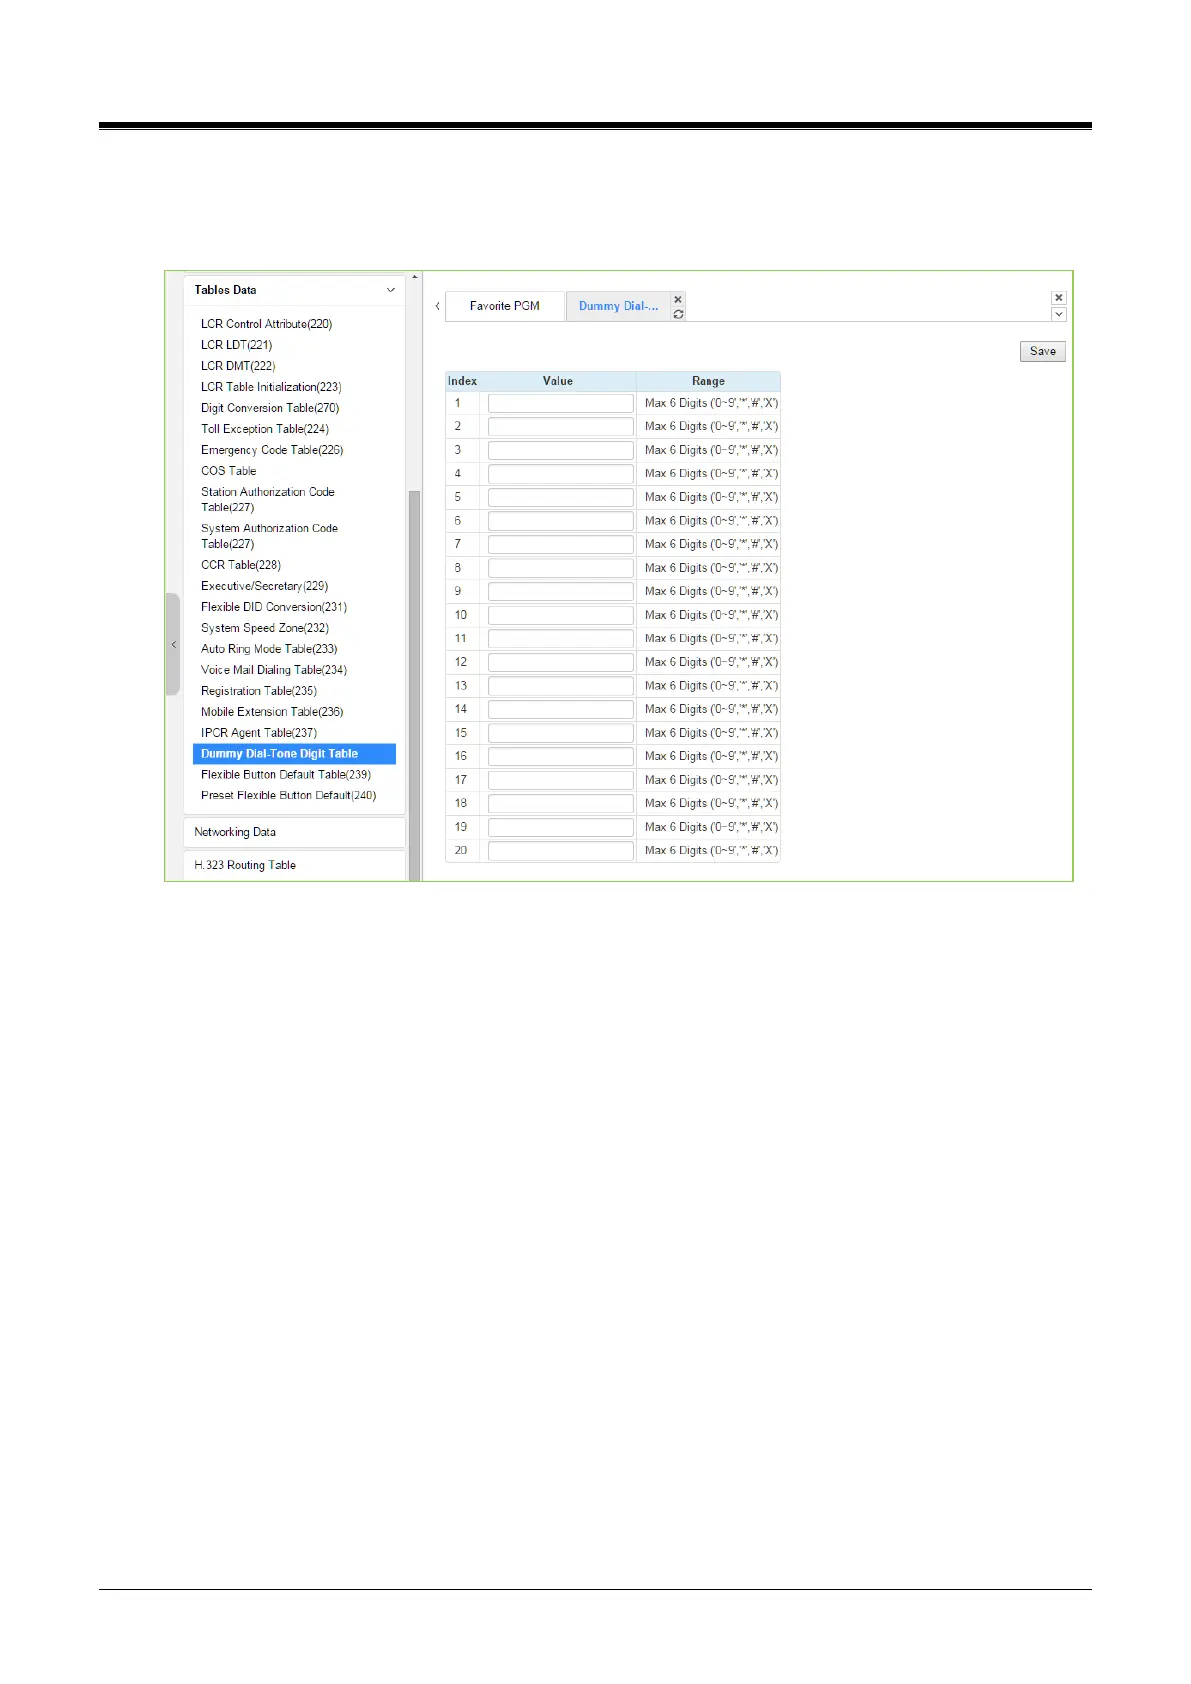This screenshot has width=1191, height=1684.
Task: Click the left arrow before the Favorite PGM tab
Action: point(437,306)
